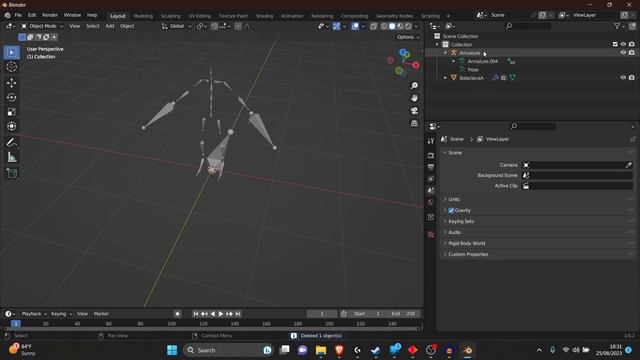Open the Keying dropdown in timeline
Viewport: 640px width, 360px height.
click(x=61, y=314)
